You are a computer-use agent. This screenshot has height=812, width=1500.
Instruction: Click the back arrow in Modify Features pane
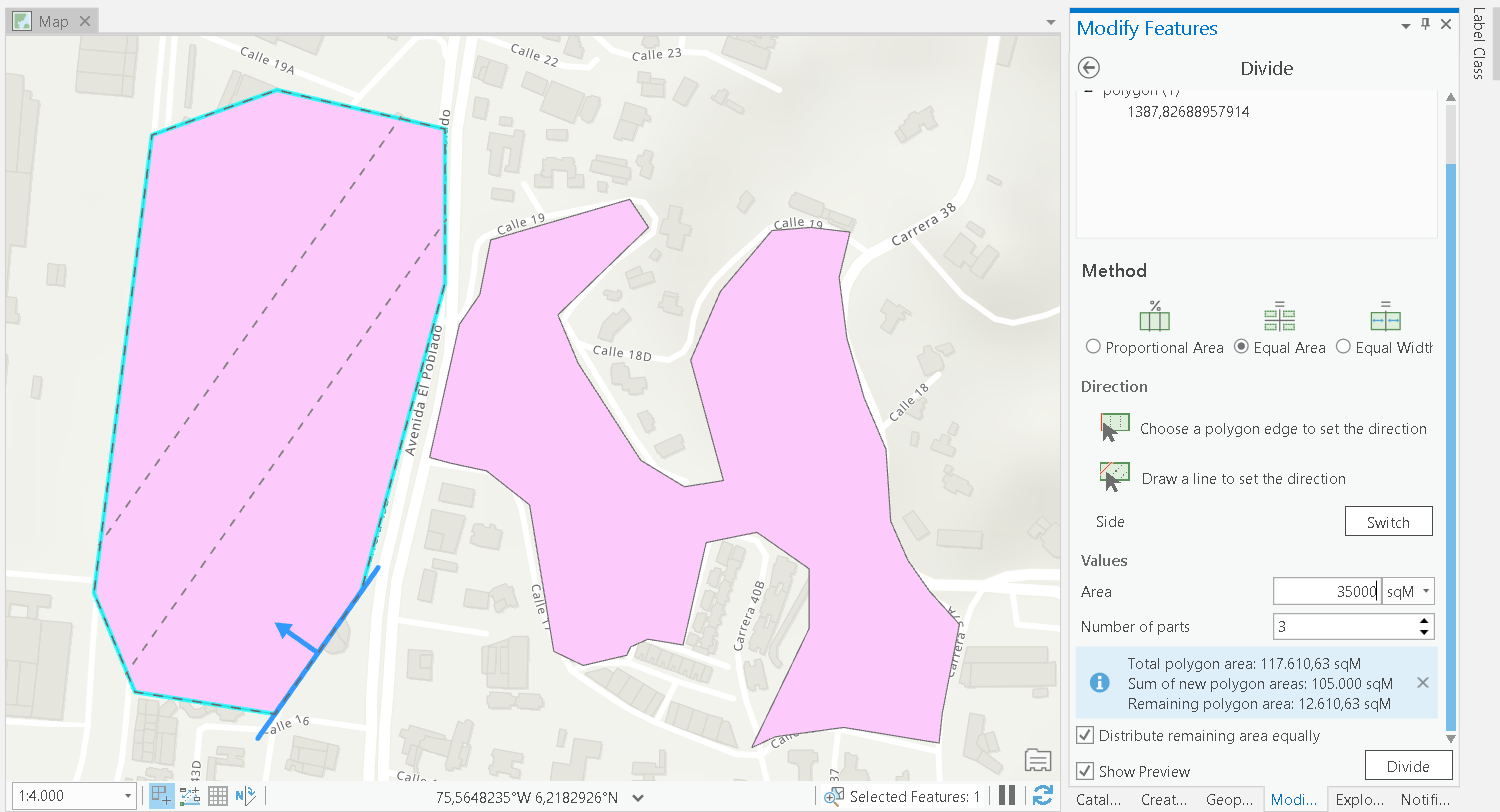(1089, 67)
